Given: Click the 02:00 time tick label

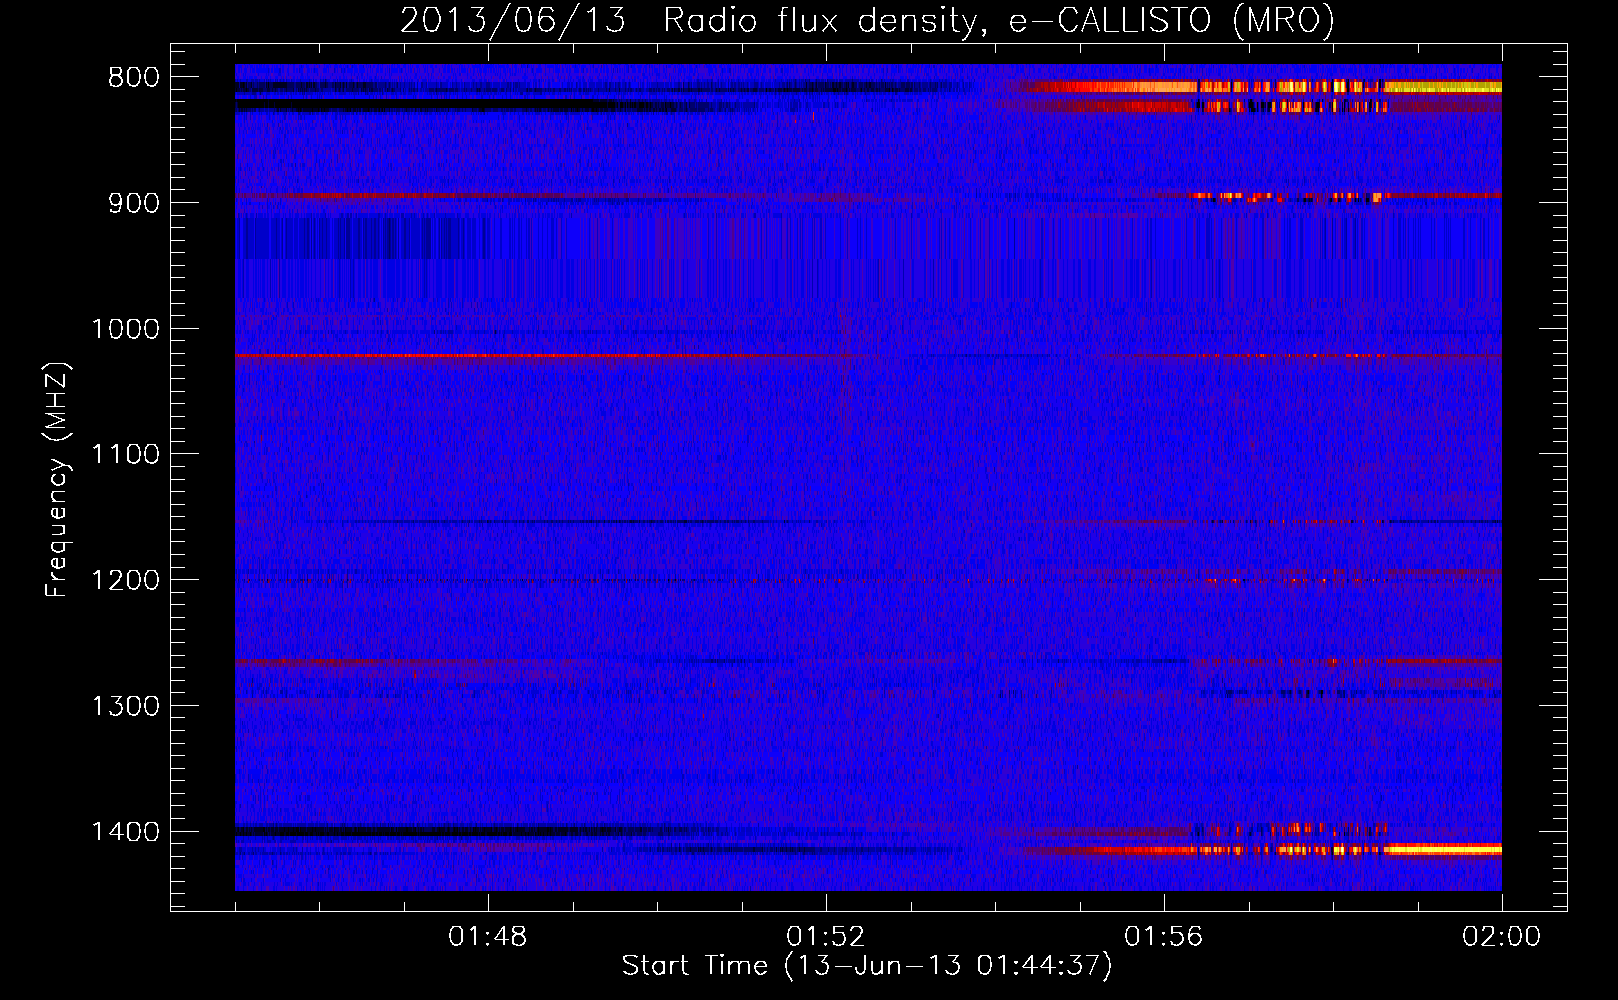Looking at the screenshot, I should click(x=1502, y=937).
